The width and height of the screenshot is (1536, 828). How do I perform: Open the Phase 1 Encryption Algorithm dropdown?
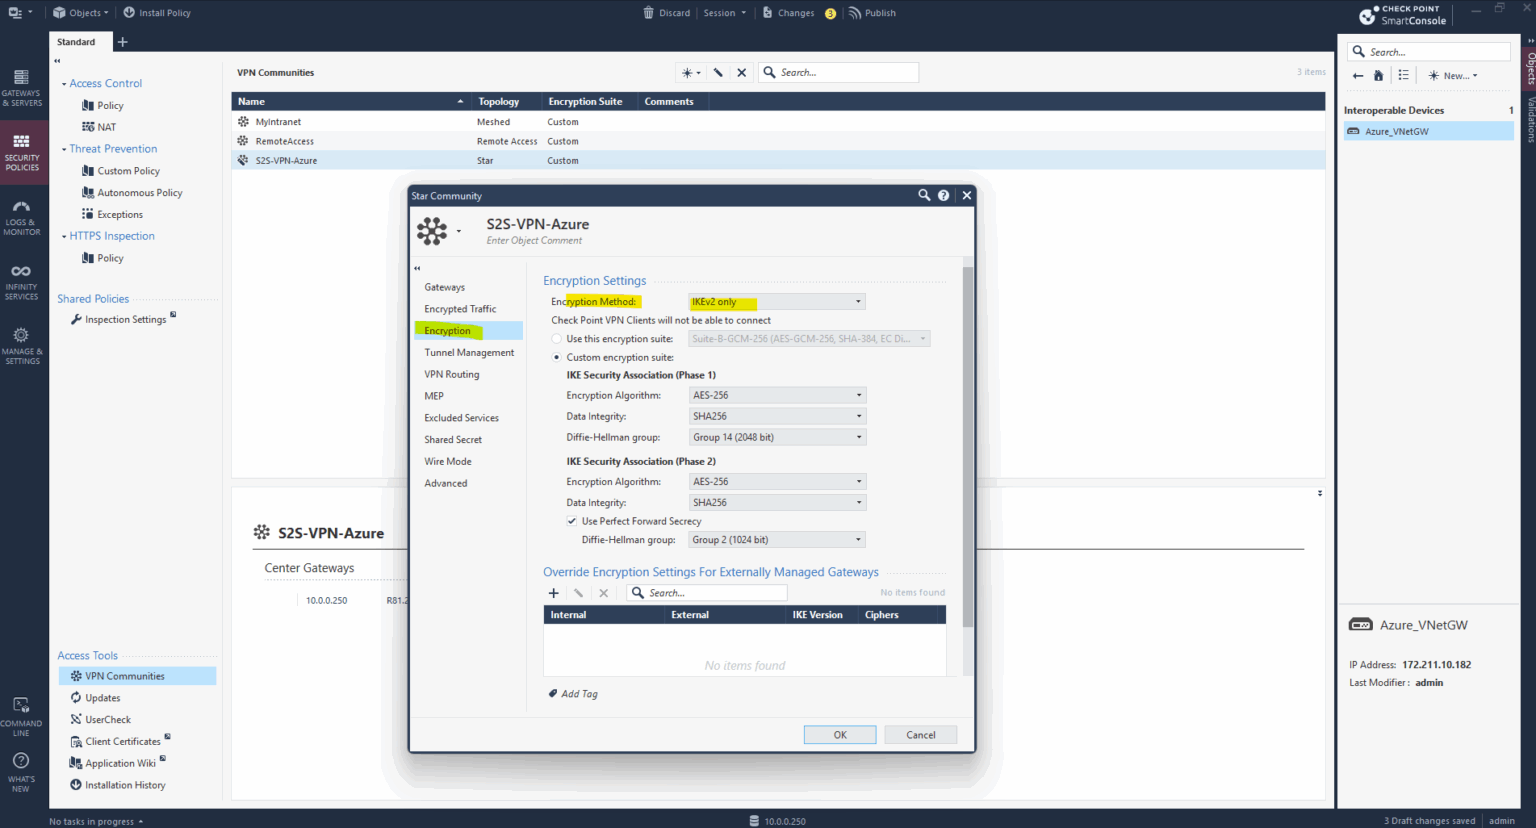click(777, 394)
